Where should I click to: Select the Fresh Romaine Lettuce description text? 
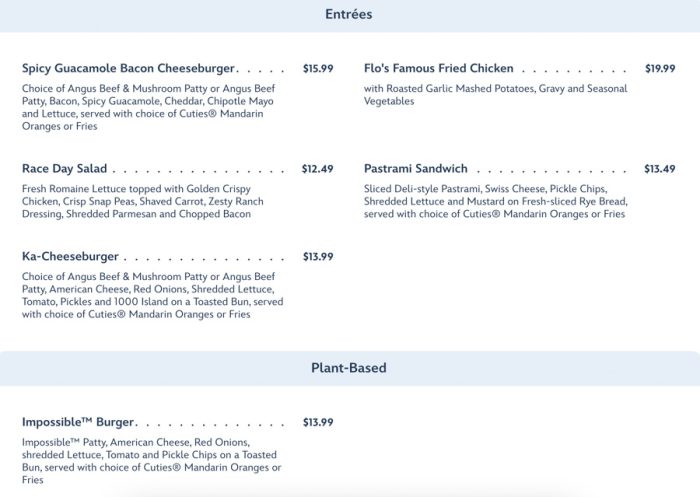143,201
